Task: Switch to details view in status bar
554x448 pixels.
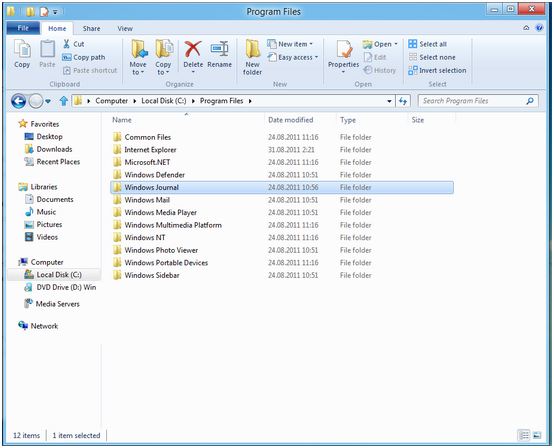Action: click(525, 435)
